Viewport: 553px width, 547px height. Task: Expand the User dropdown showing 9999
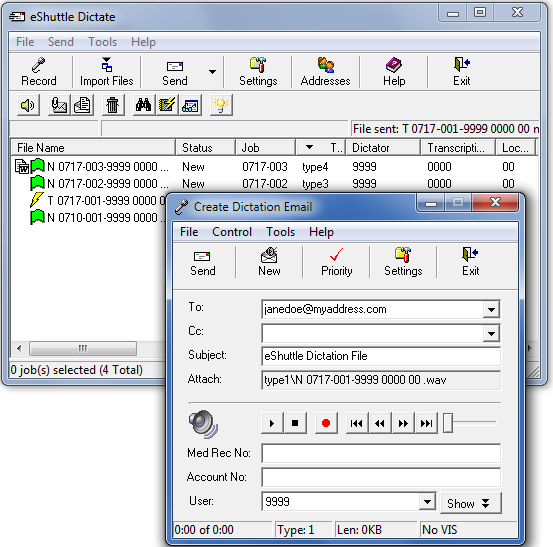click(x=427, y=502)
